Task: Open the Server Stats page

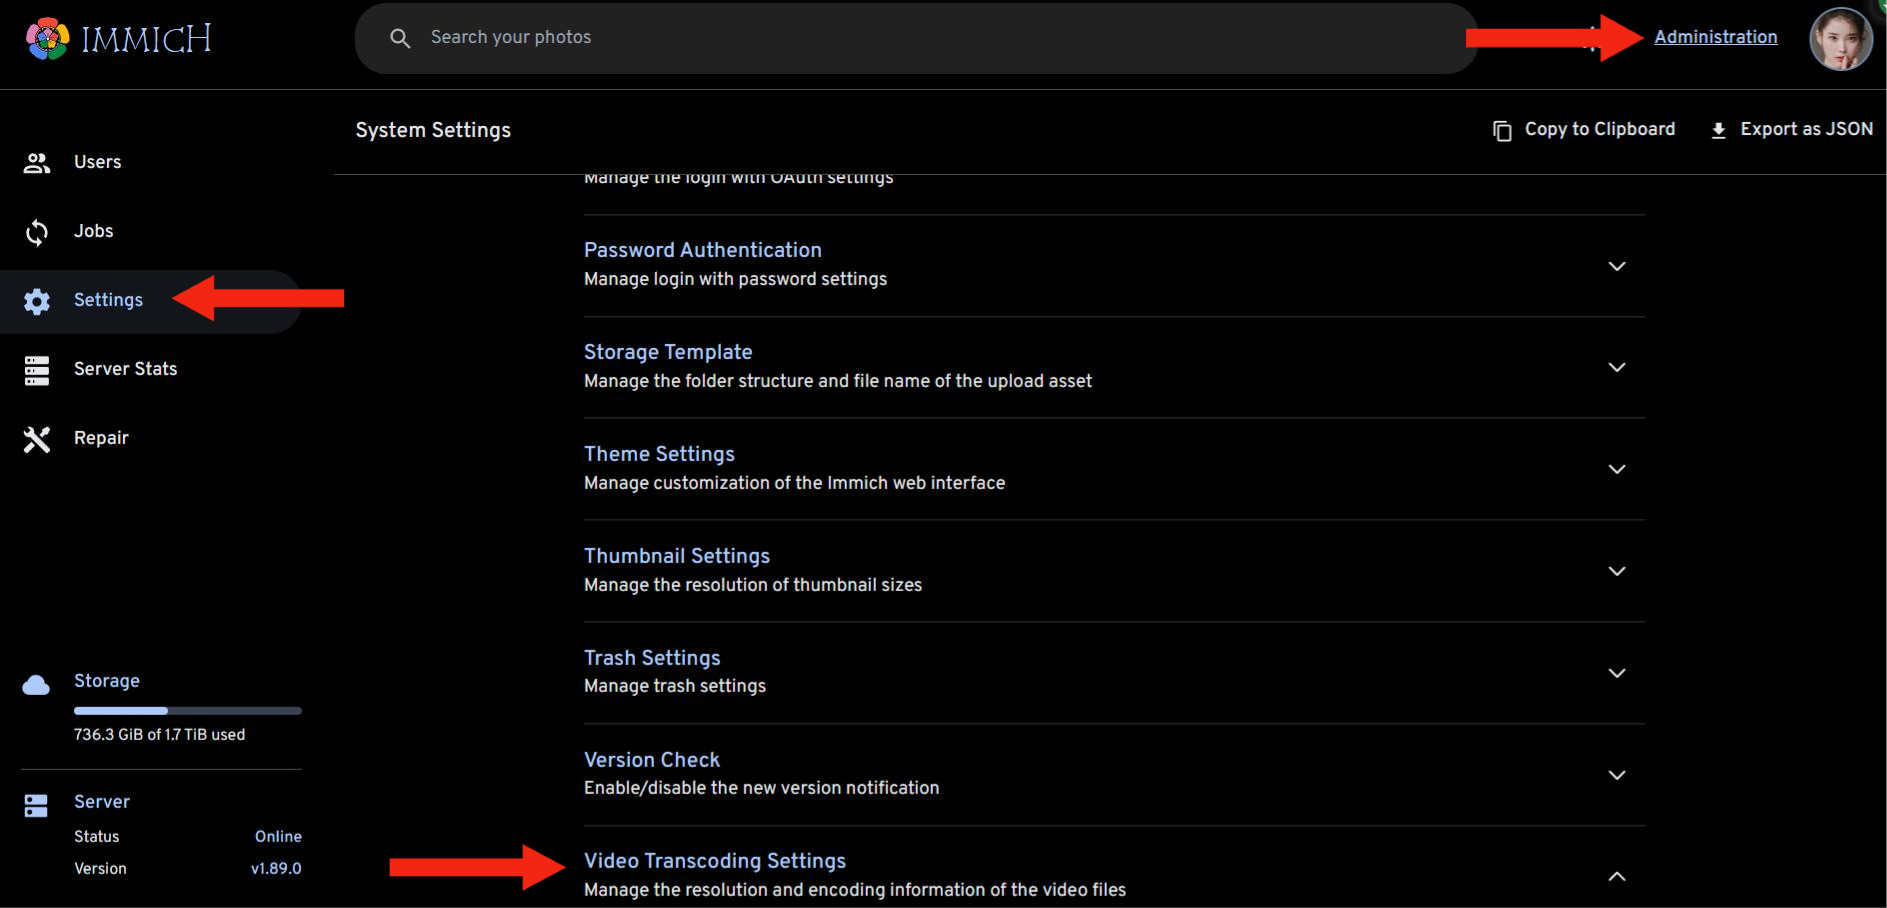Action: point(125,369)
